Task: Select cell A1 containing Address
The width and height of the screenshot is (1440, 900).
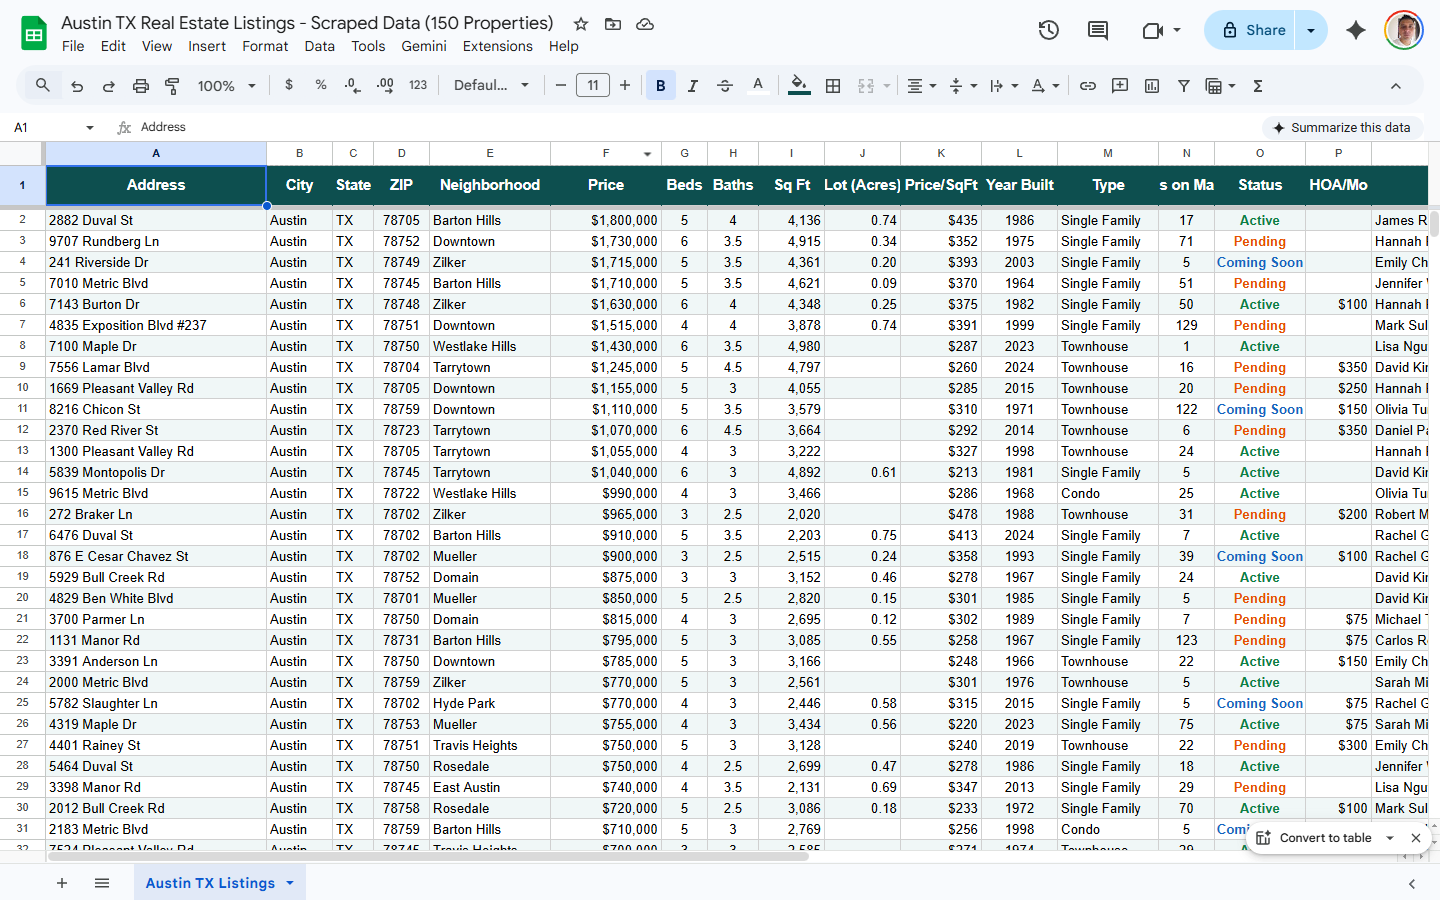Action: tap(156, 184)
